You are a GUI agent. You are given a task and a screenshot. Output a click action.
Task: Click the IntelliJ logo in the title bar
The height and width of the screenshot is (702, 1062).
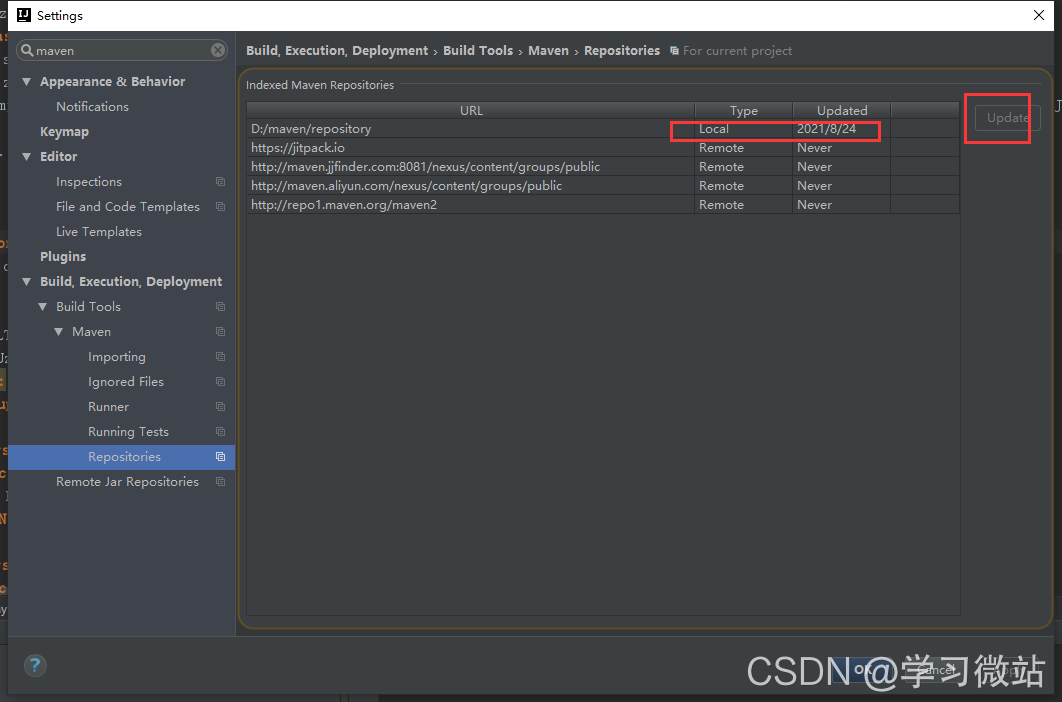tap(24, 15)
